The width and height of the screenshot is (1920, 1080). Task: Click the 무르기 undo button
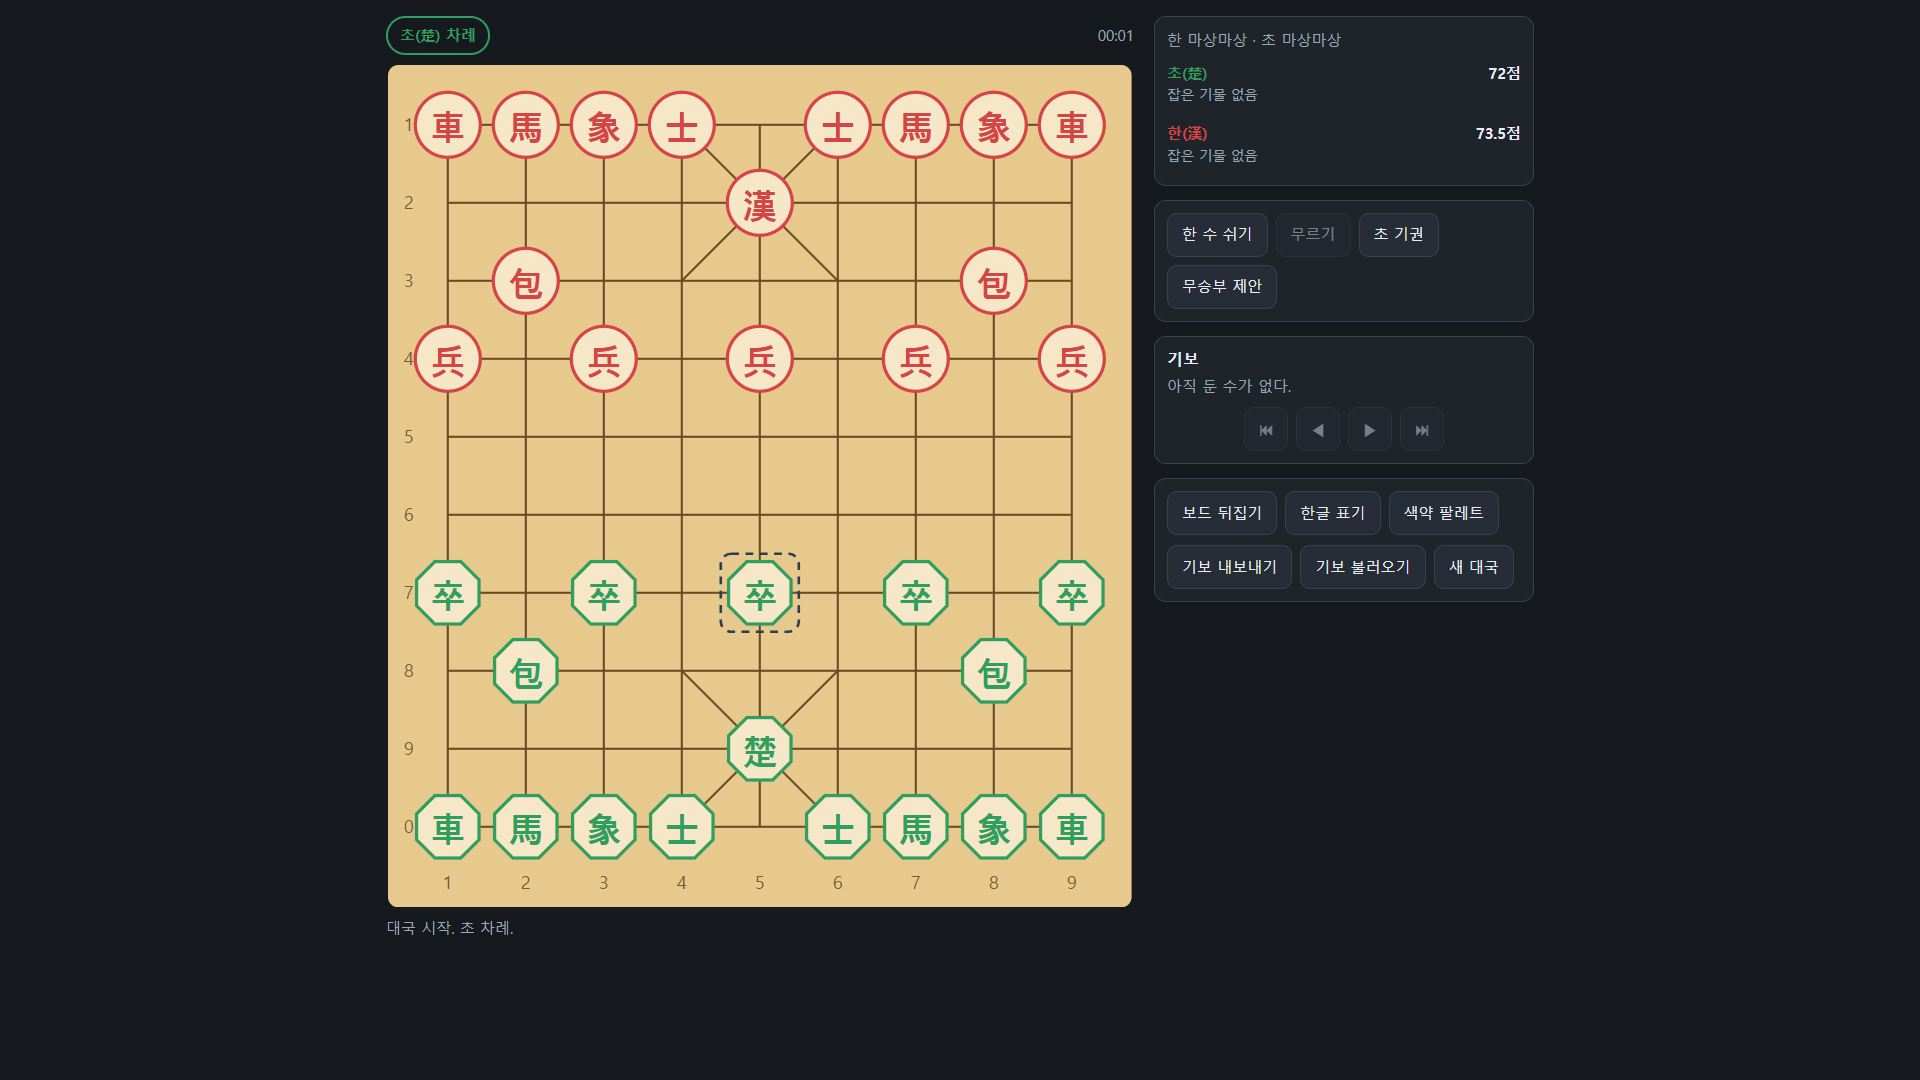point(1312,234)
